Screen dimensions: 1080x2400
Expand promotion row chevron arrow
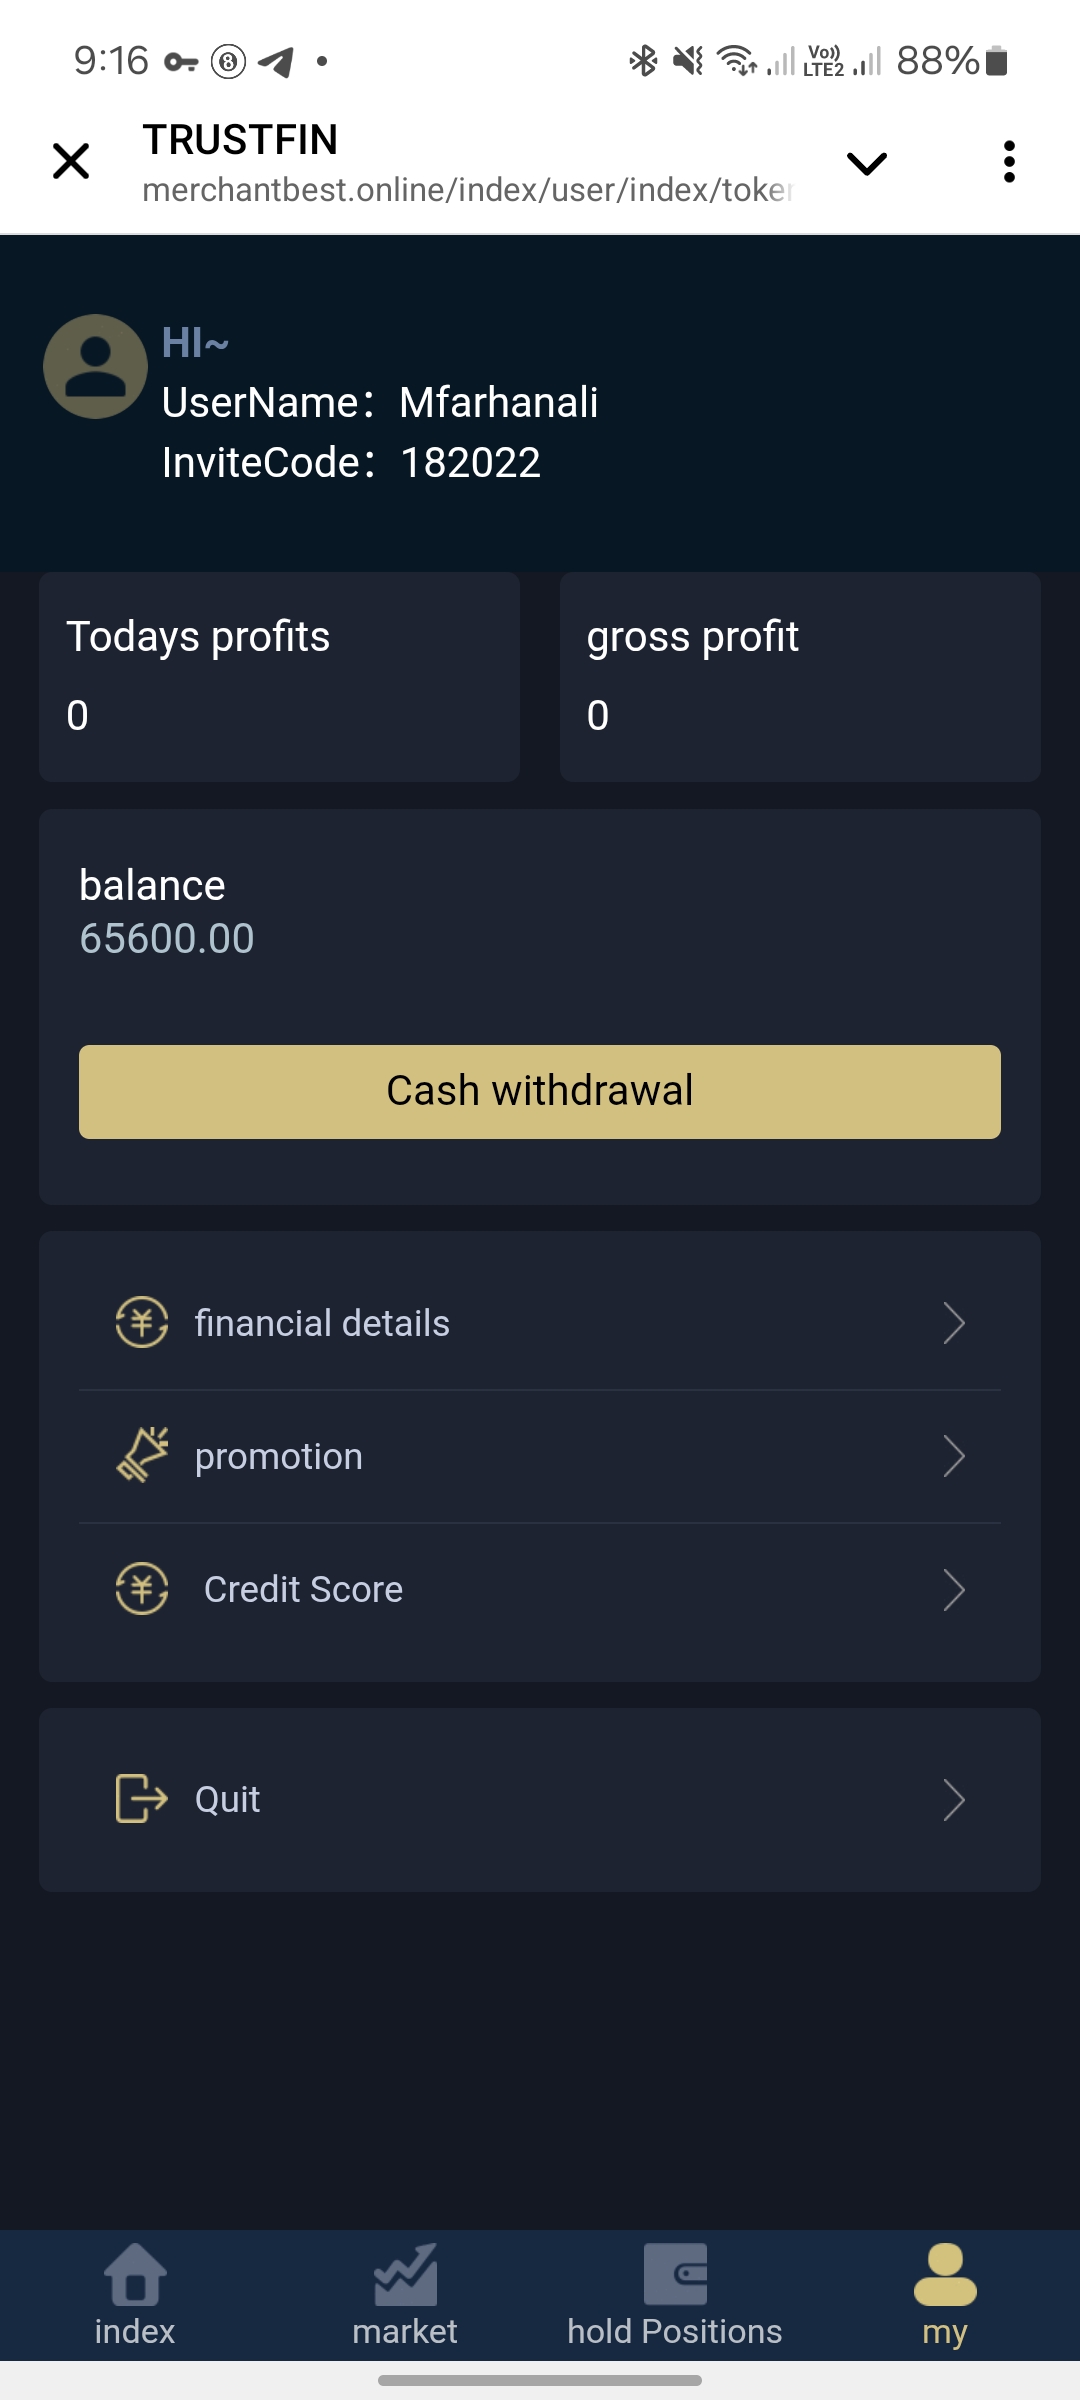[954, 1456]
